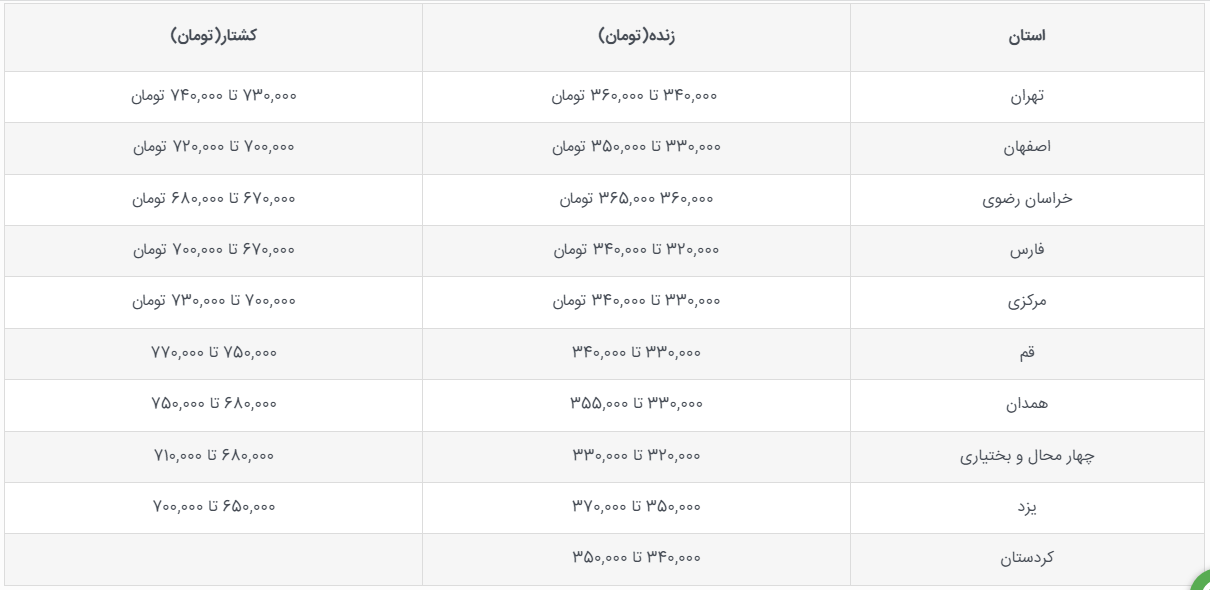Select the فارس province cell
This screenshot has height=590, width=1210.
point(1027,251)
